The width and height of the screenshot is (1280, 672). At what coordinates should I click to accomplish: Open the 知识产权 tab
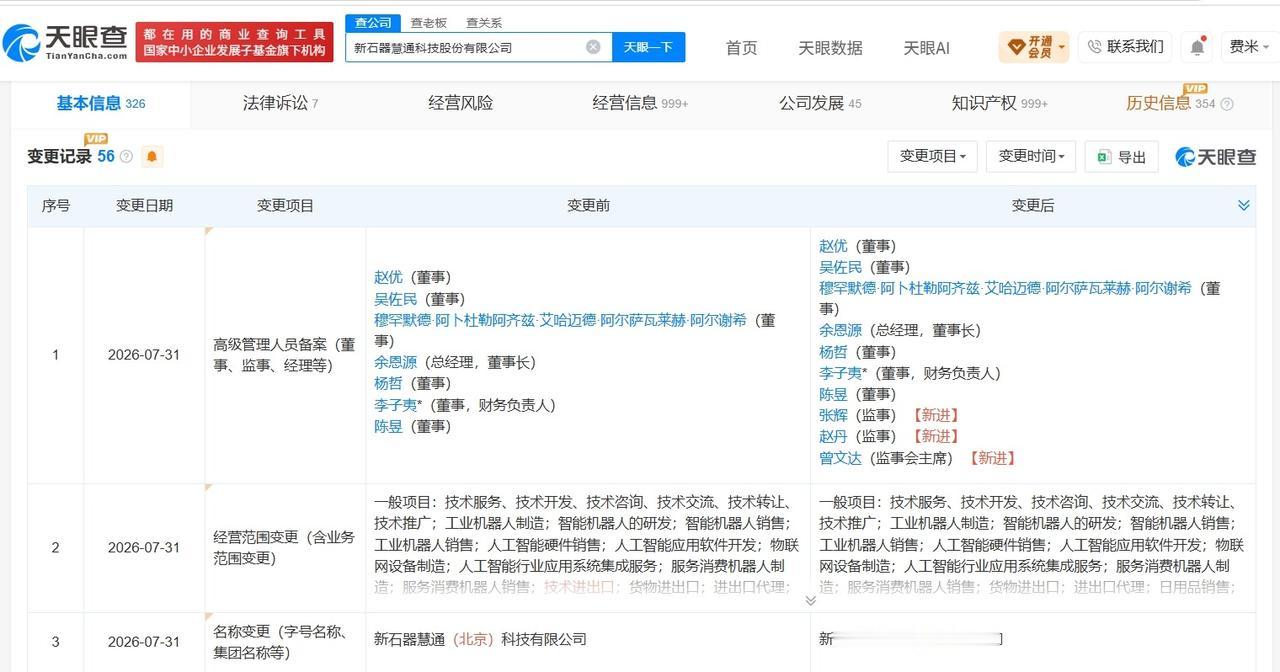(x=1000, y=103)
